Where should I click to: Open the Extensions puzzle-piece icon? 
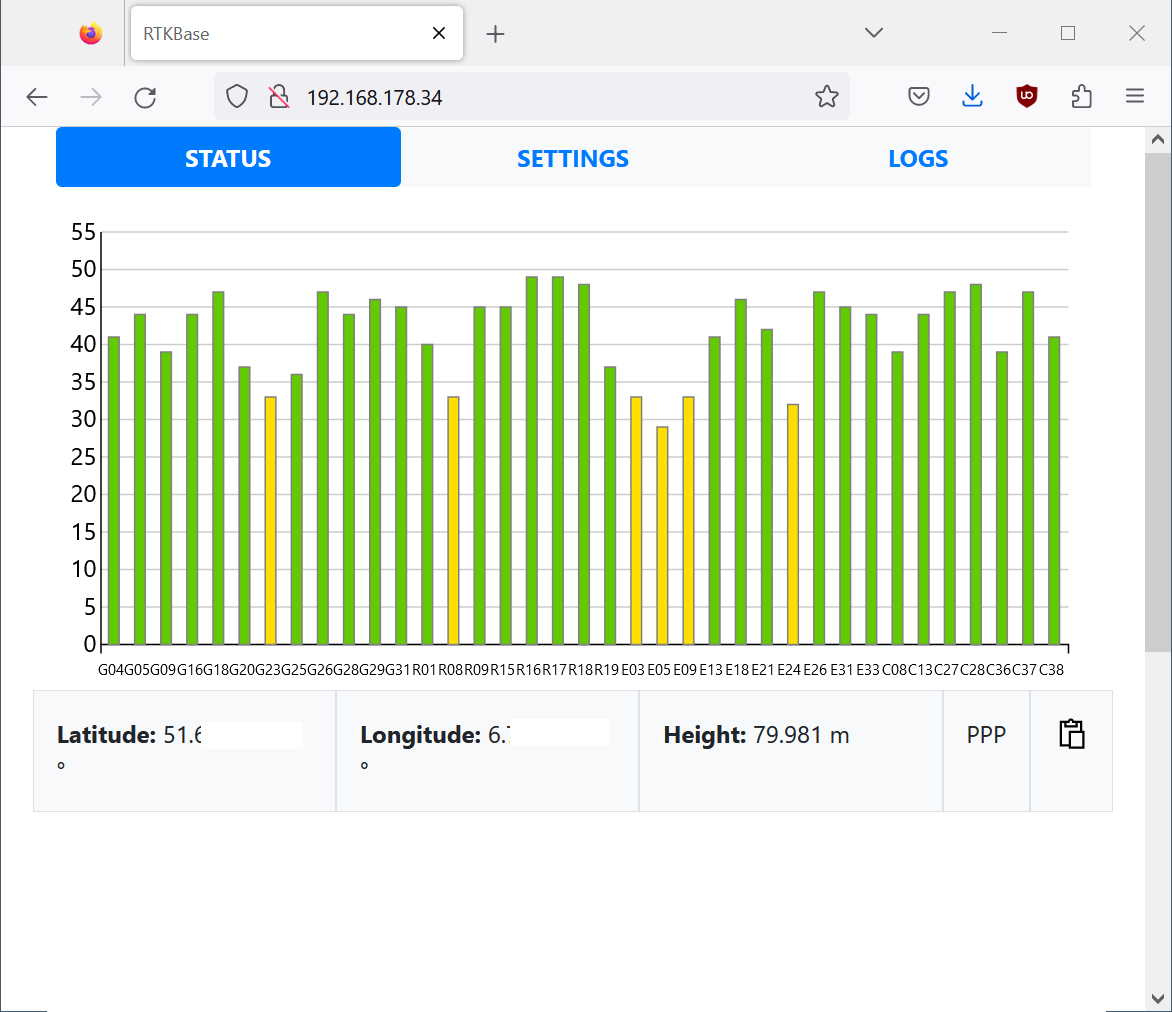coord(1081,97)
